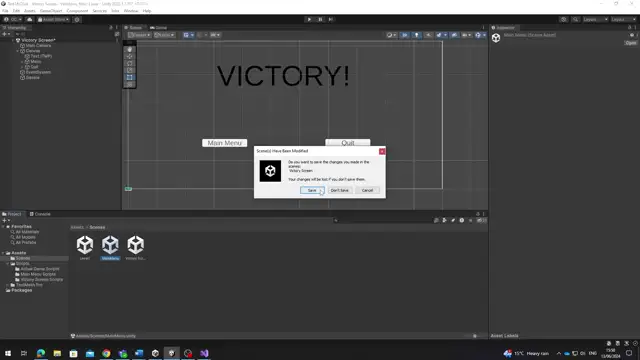Click Don't Save in the dialog
Screen dimensions: 640x360
click(340, 190)
